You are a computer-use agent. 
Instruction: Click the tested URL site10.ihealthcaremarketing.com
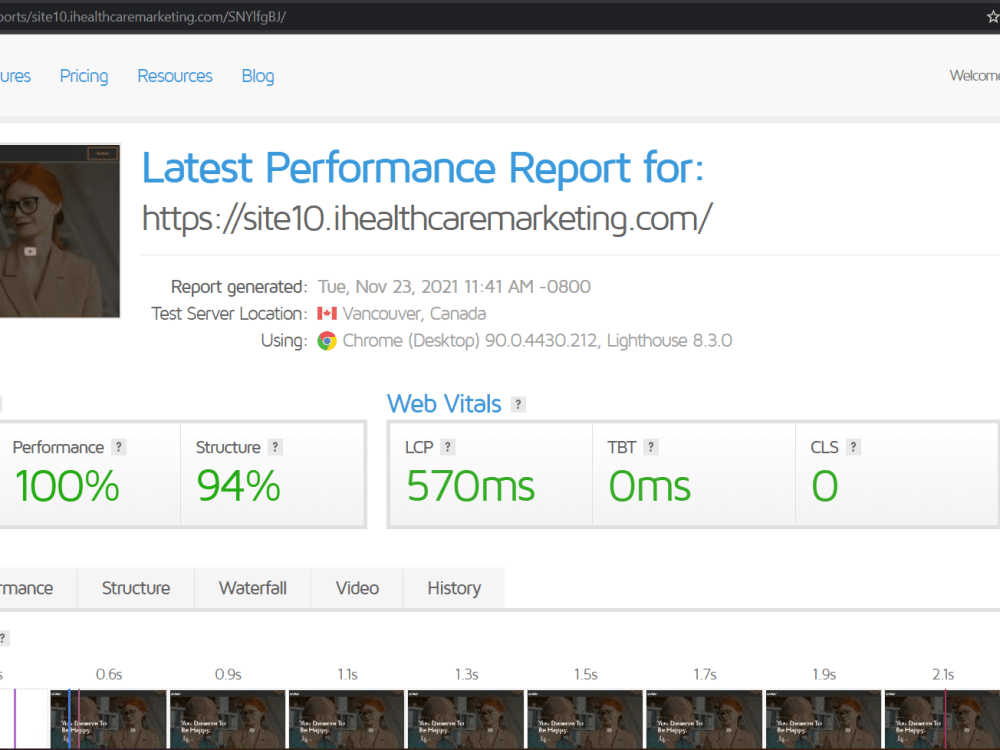click(x=427, y=219)
